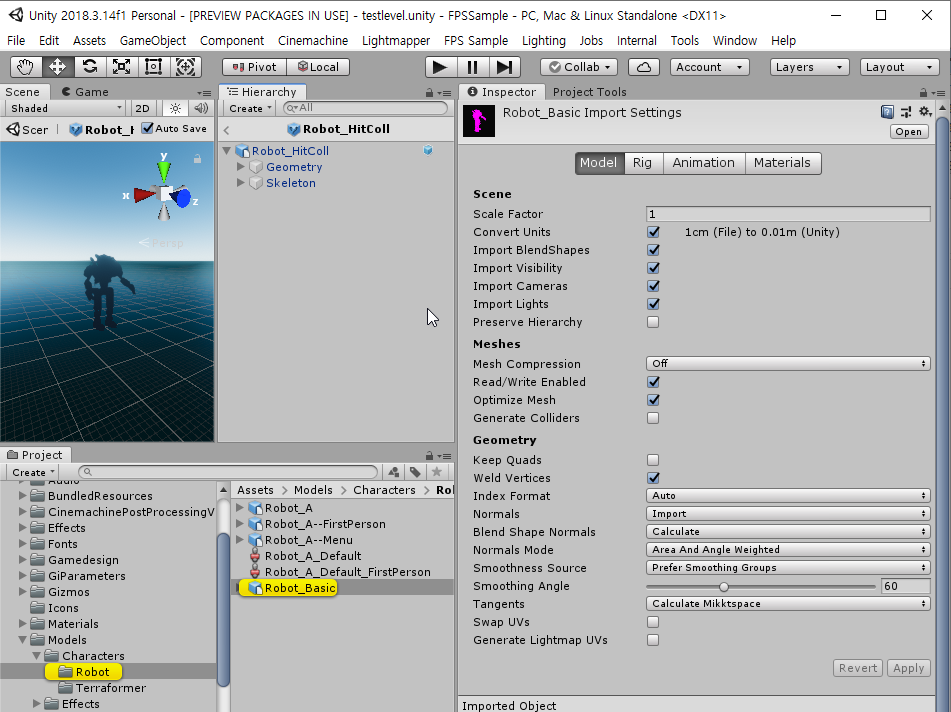This screenshot has width=951, height=712.
Task: Select the Hand tool
Action: click(x=25, y=67)
